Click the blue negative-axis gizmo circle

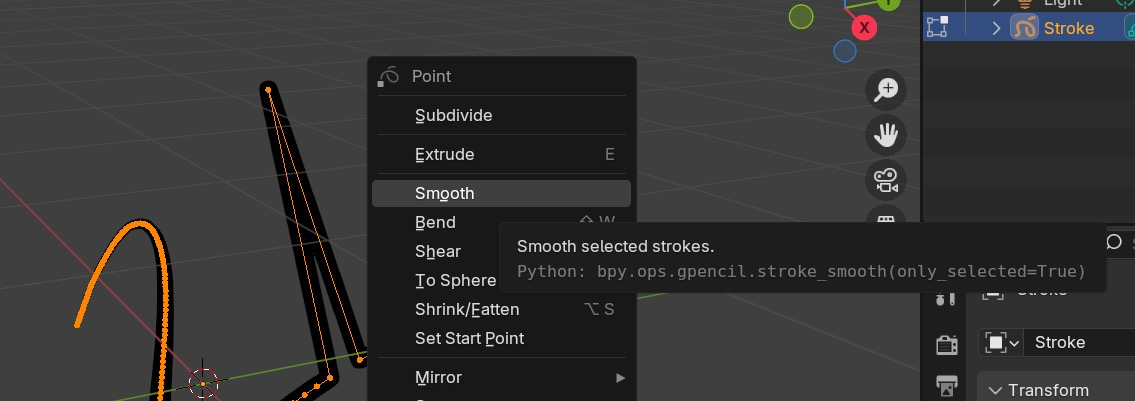coord(845,50)
